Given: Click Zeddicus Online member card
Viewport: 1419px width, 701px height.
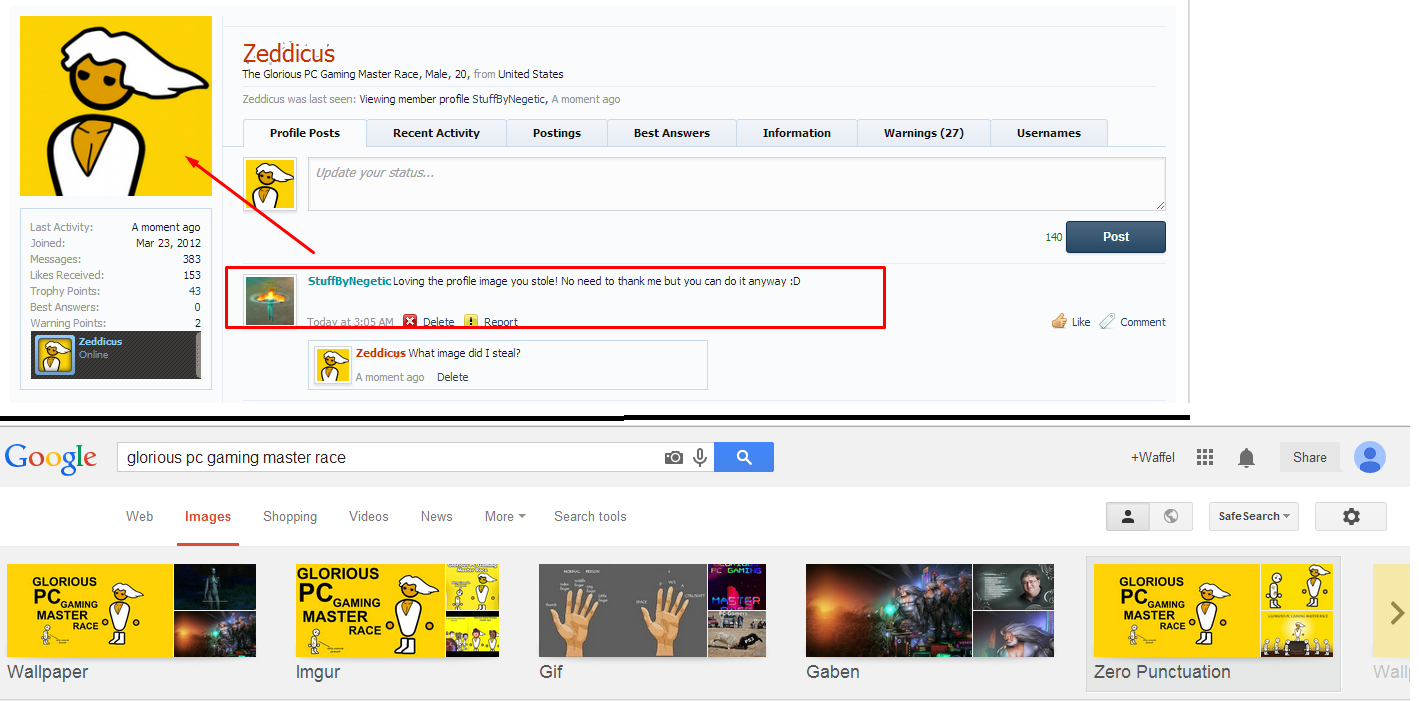Looking at the screenshot, I should [x=116, y=355].
